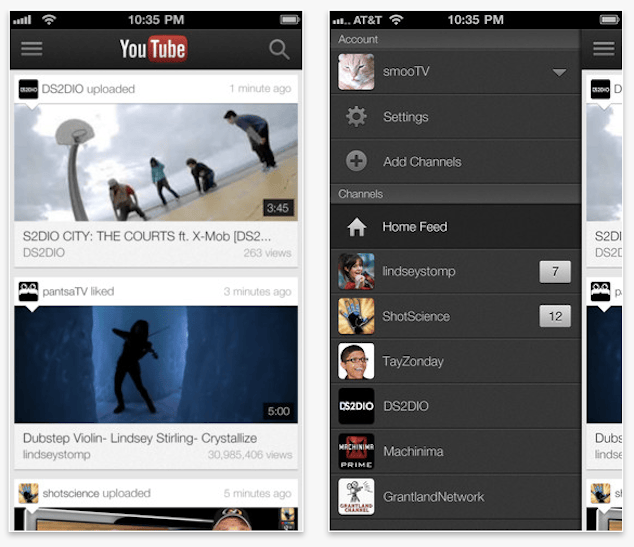Click 'S2DIO CITY: THE COURTS' video title

pos(147,236)
